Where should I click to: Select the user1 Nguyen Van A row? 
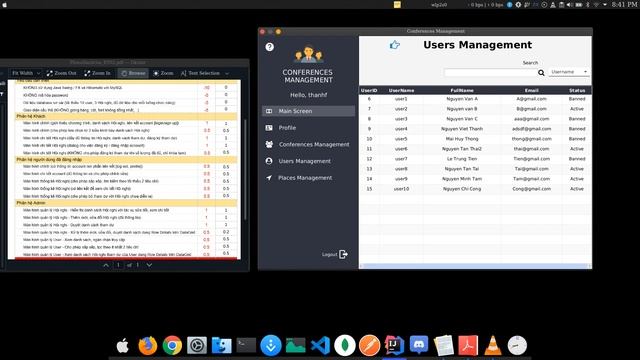point(475,99)
